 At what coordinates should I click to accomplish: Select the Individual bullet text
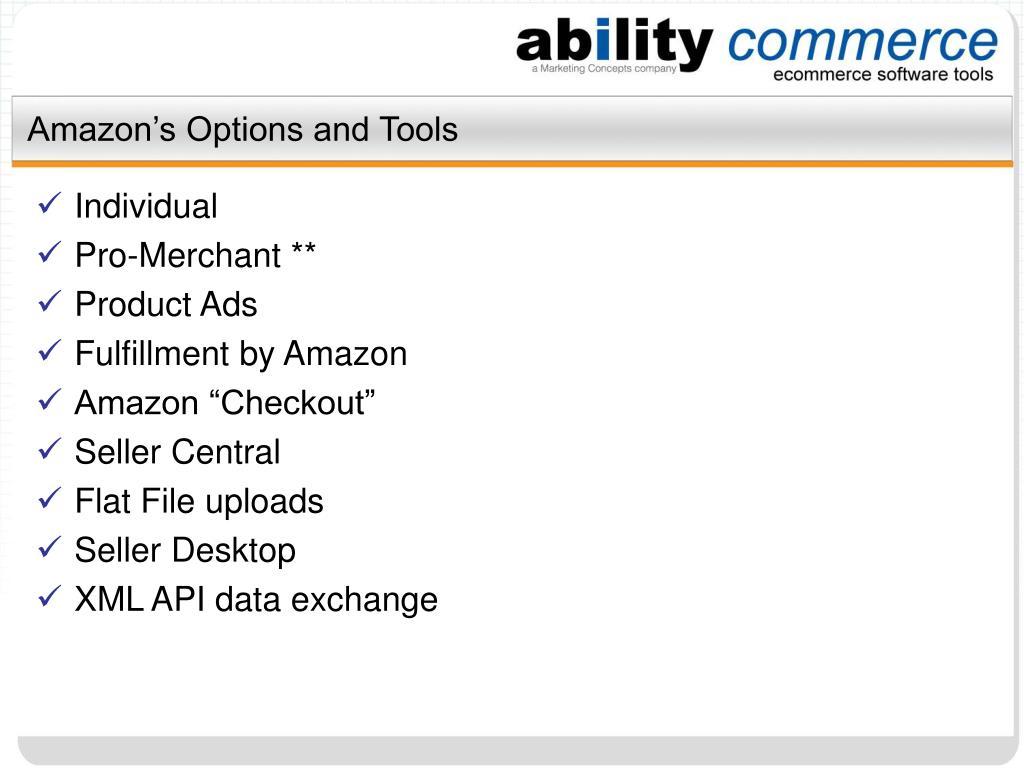click(x=146, y=206)
